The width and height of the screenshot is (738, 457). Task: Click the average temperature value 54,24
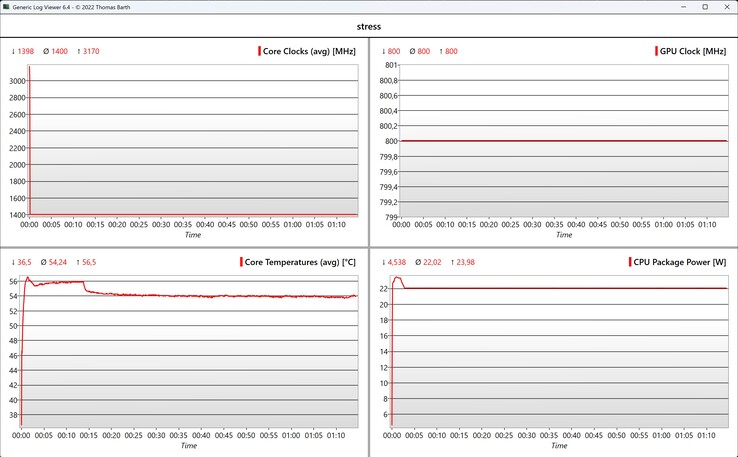coord(57,262)
